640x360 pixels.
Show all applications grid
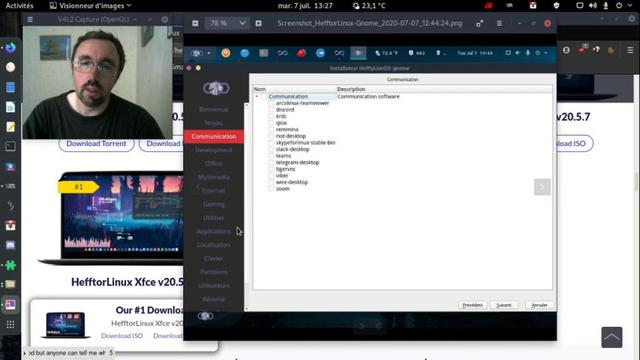10,324
